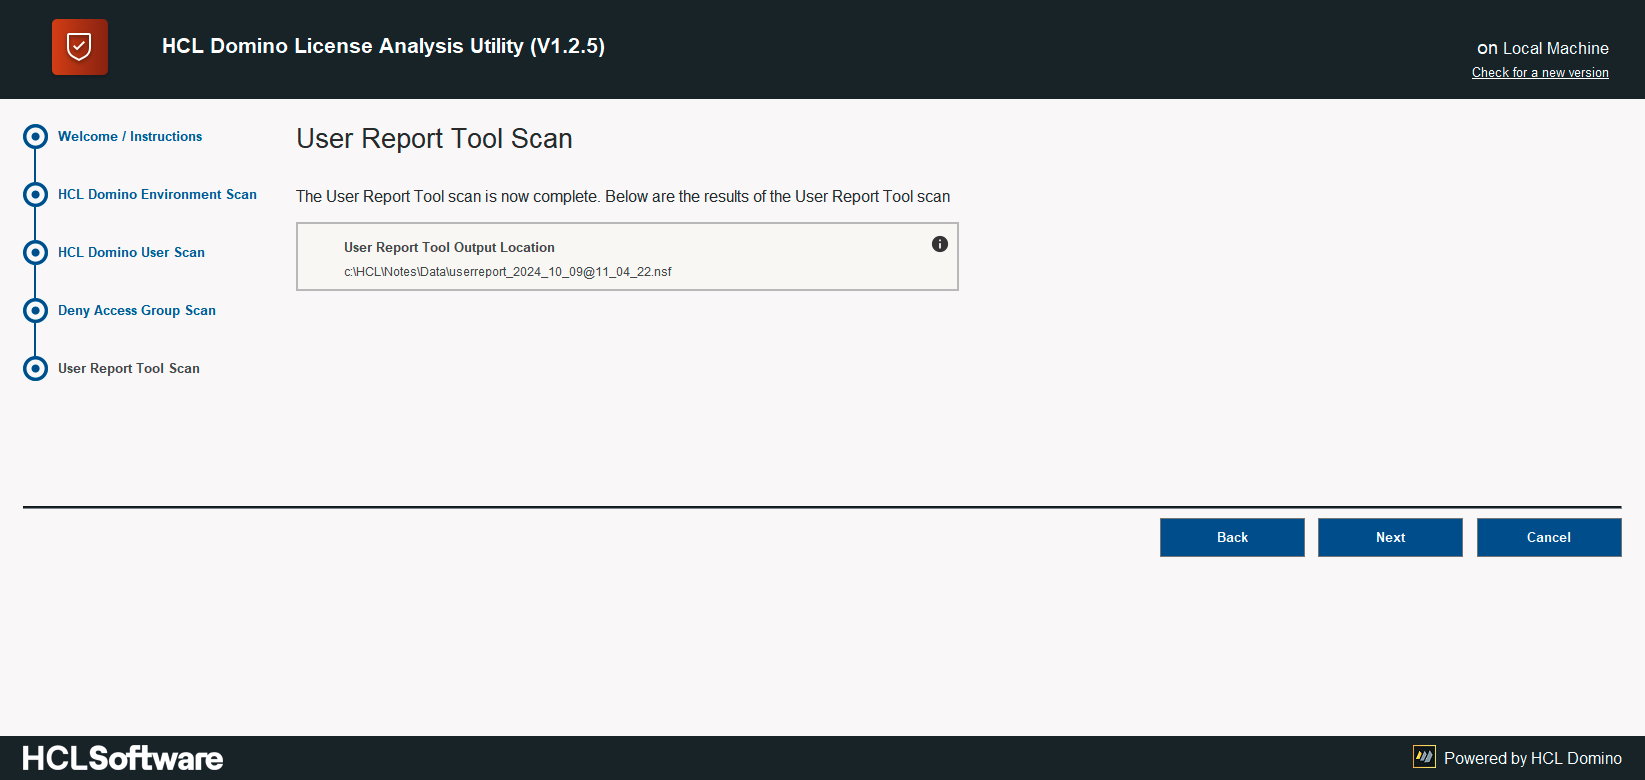Select the Deny Access Group Scan step circle
Image resolution: width=1645 pixels, height=780 pixels.
pyautogui.click(x=35, y=310)
